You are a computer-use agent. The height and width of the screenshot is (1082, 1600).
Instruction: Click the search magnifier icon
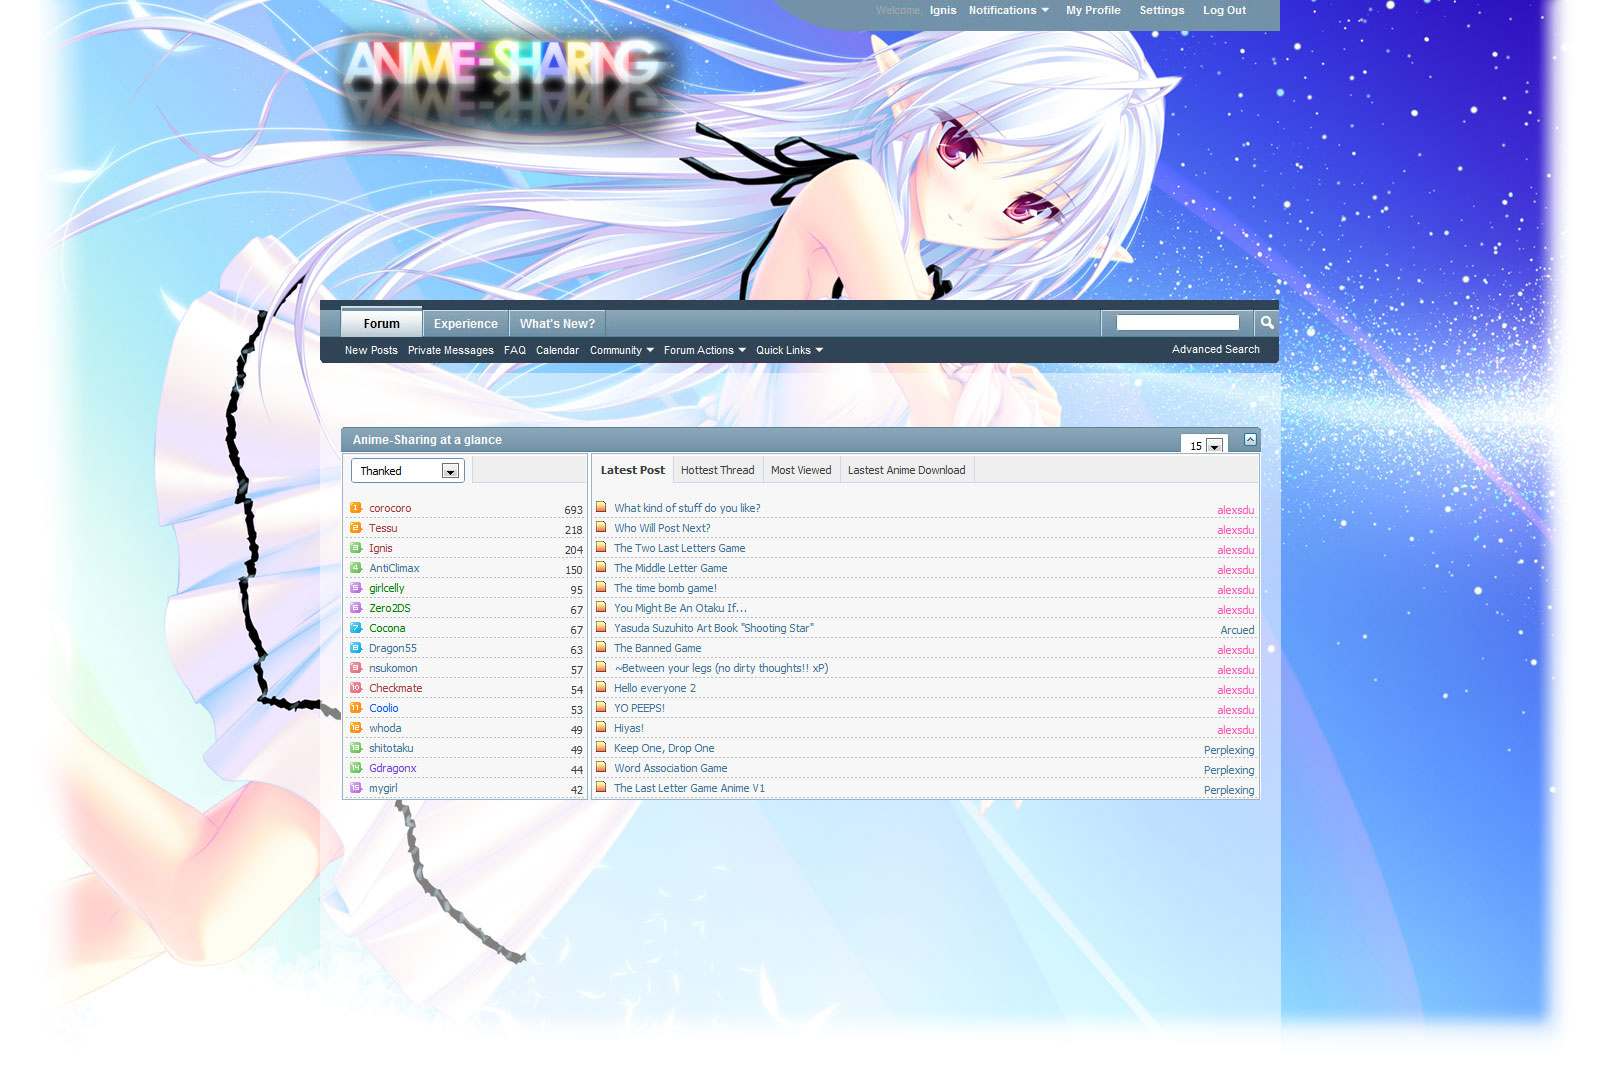[1267, 322]
